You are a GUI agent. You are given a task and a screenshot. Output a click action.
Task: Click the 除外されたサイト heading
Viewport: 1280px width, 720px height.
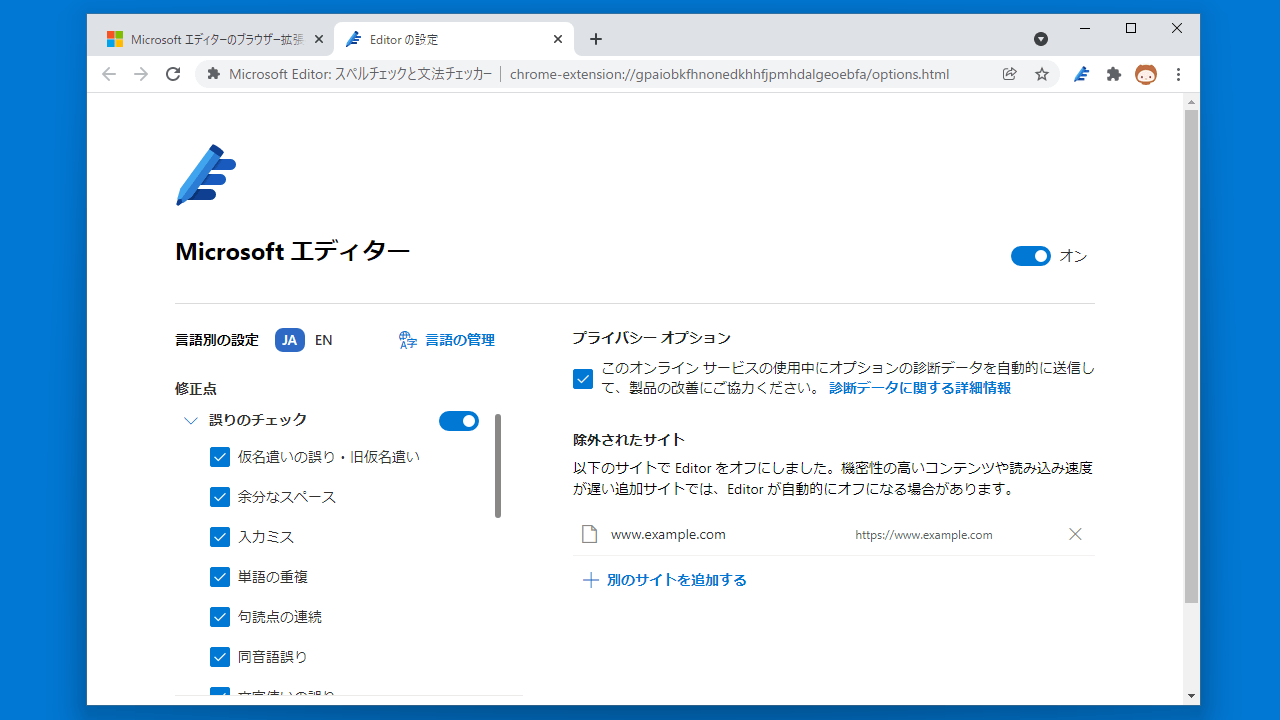tap(629, 440)
